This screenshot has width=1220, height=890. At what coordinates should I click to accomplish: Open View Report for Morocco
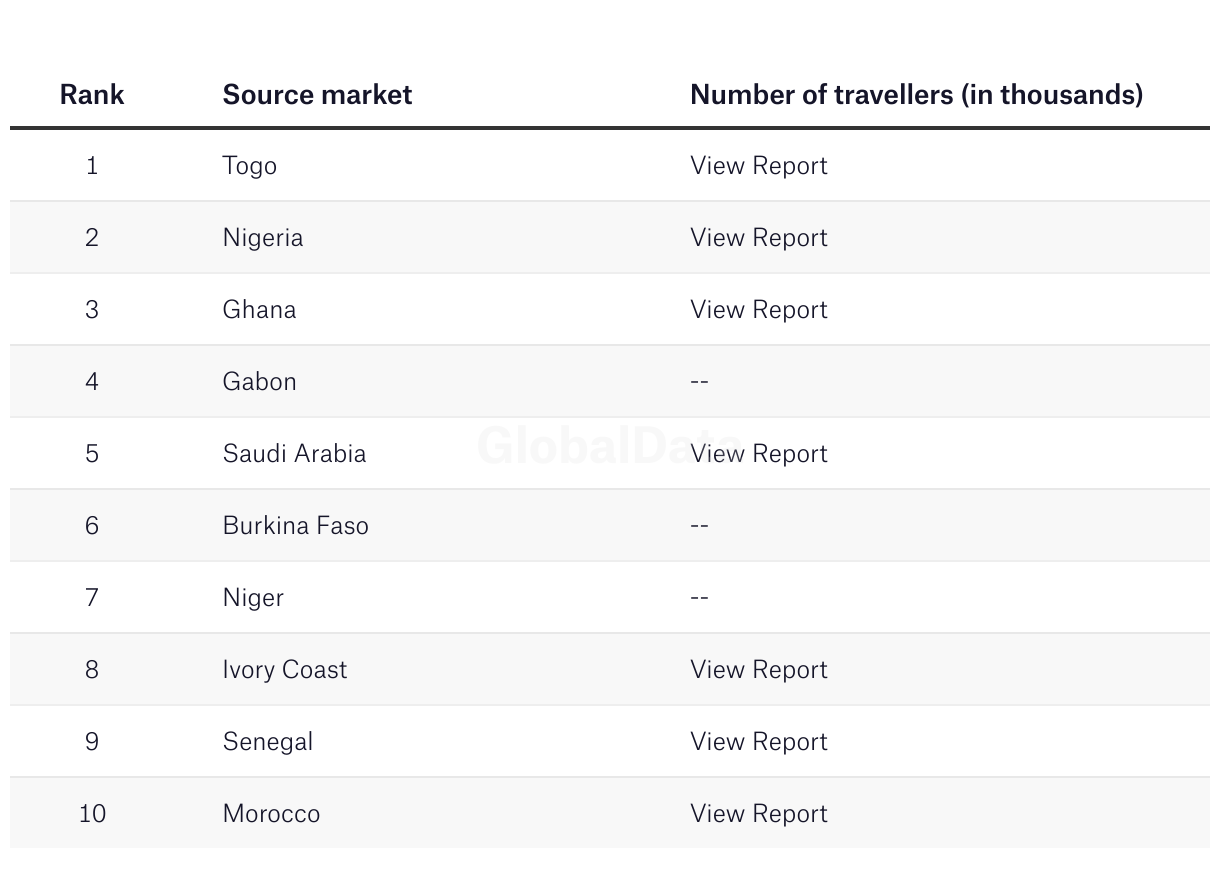click(758, 814)
